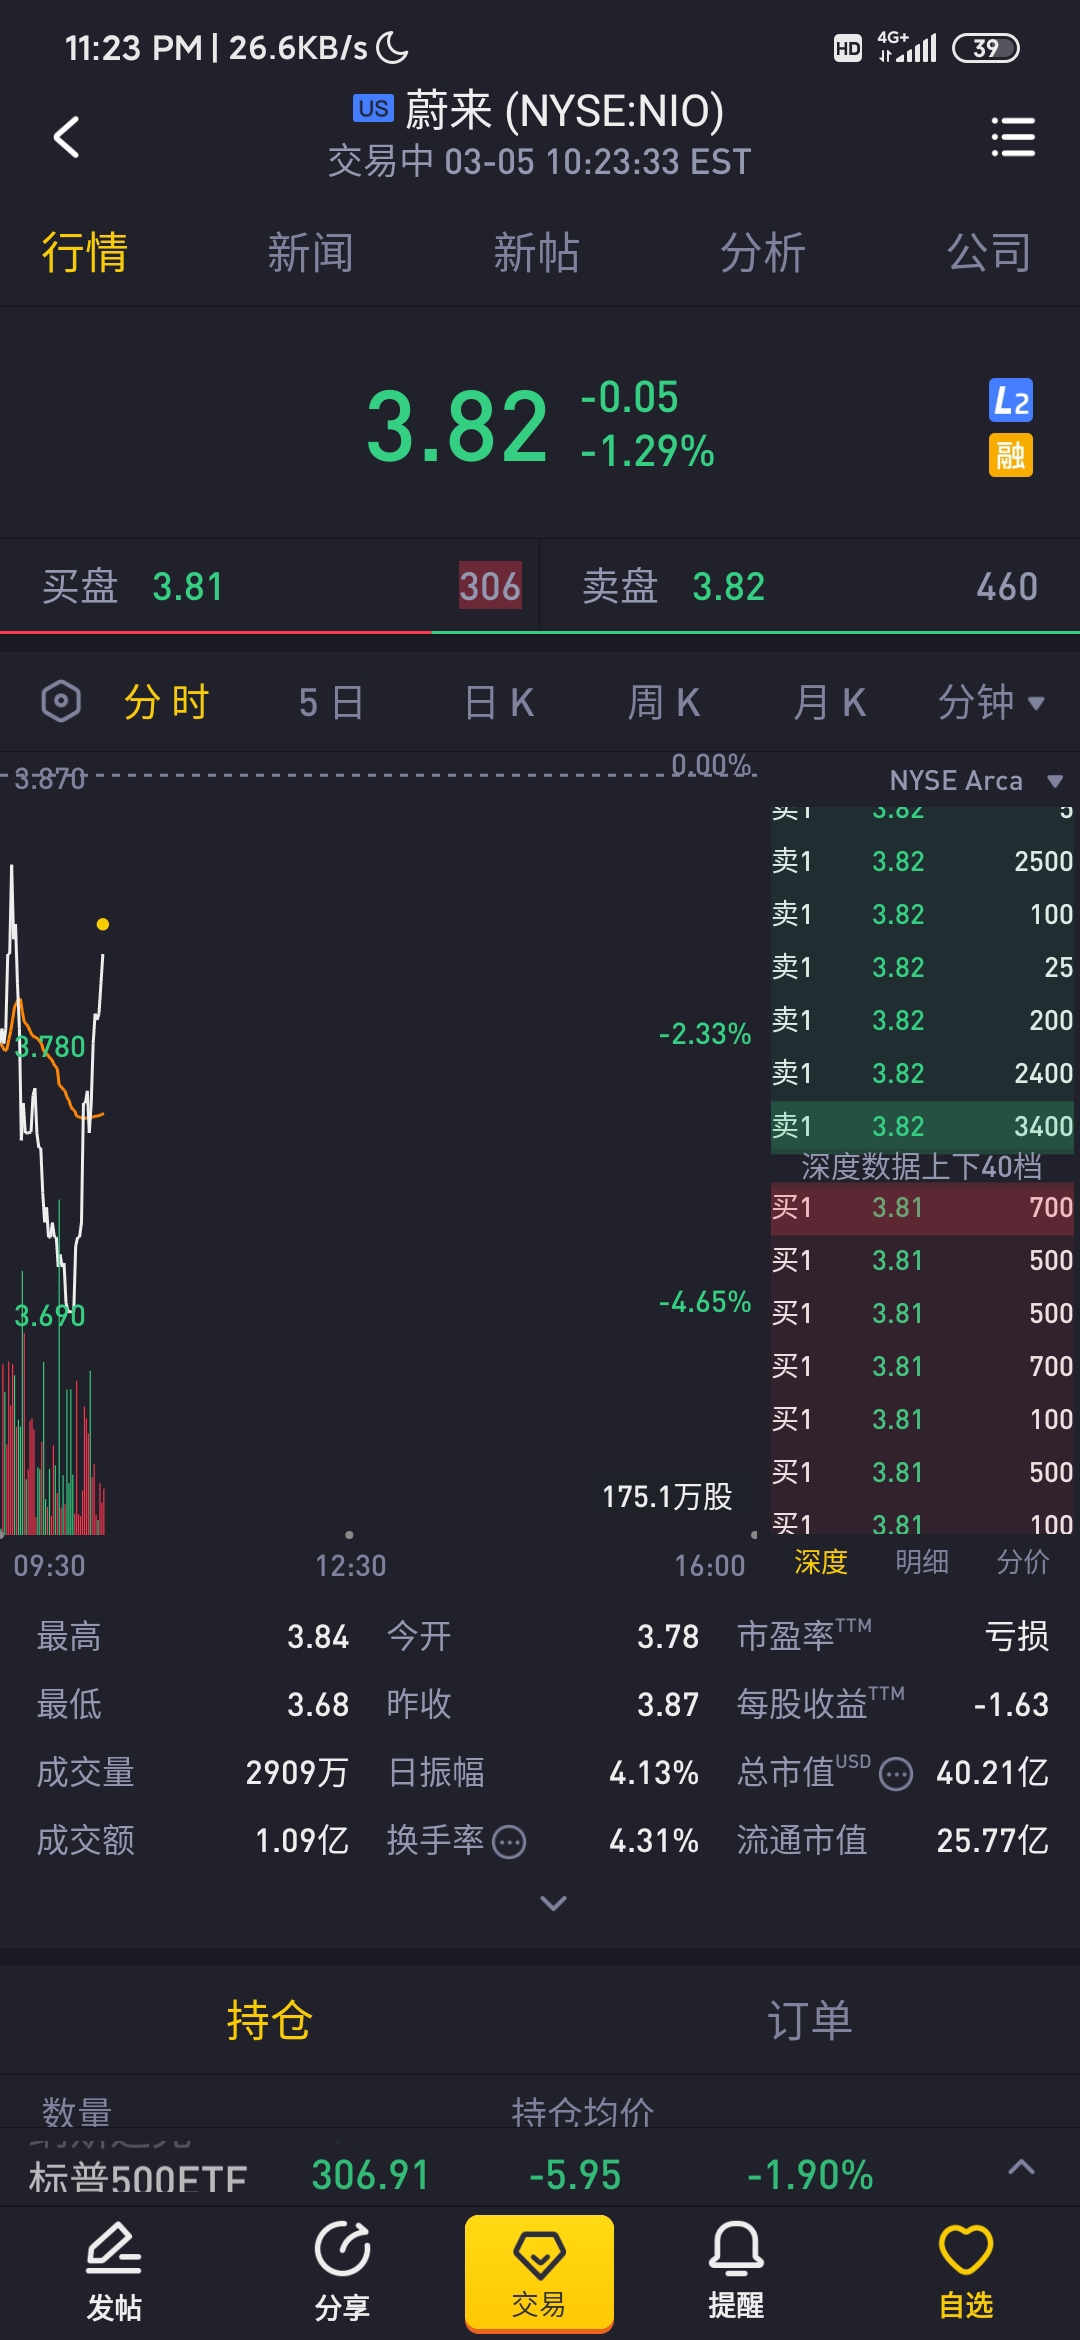Switch to the 新闻 news tab
Screen dimensions: 1080x2340
pos(310,253)
